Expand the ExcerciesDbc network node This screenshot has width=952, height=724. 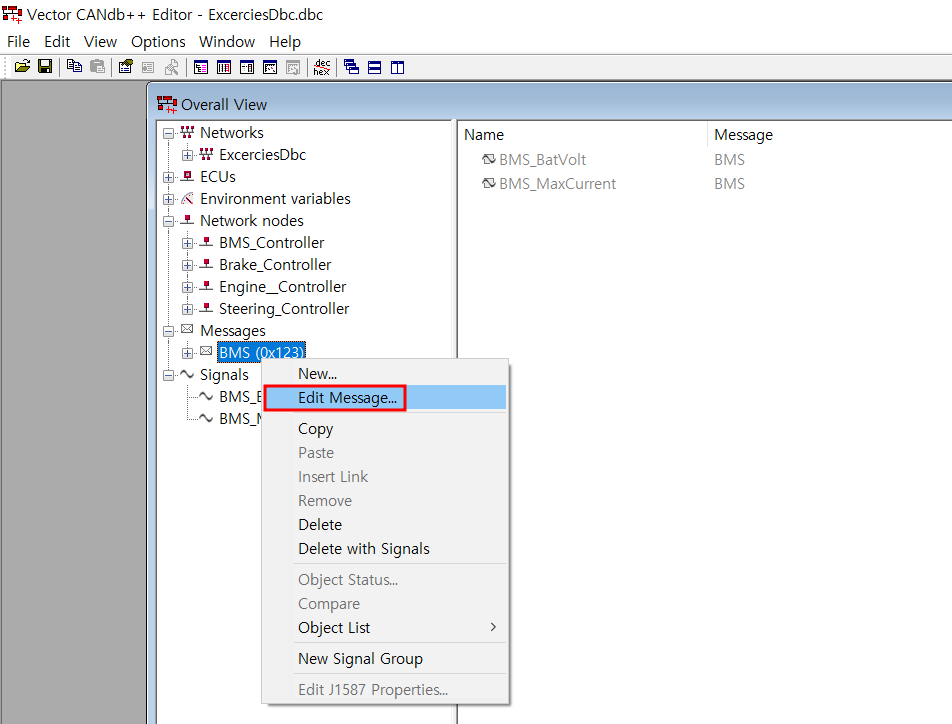click(188, 155)
